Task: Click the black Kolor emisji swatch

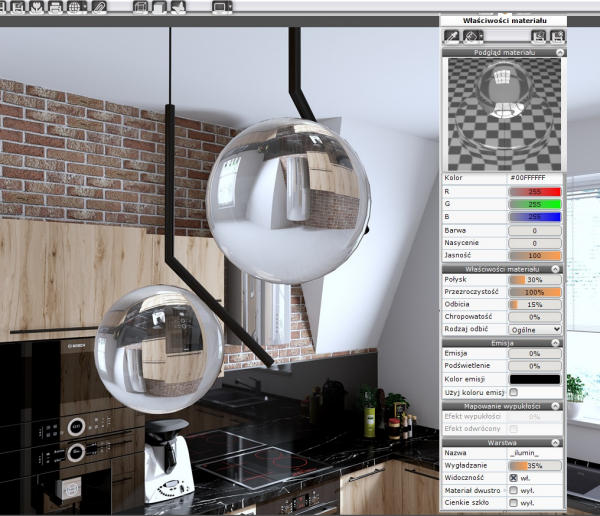Action: click(x=535, y=379)
